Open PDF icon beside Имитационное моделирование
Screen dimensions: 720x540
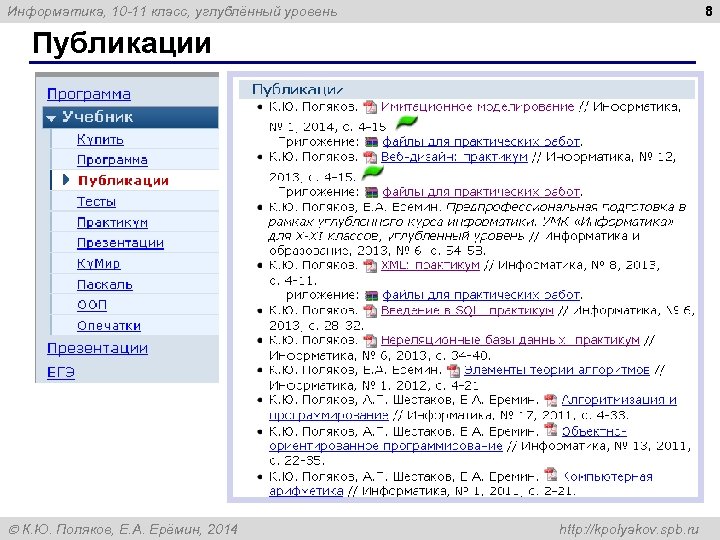click(x=370, y=107)
